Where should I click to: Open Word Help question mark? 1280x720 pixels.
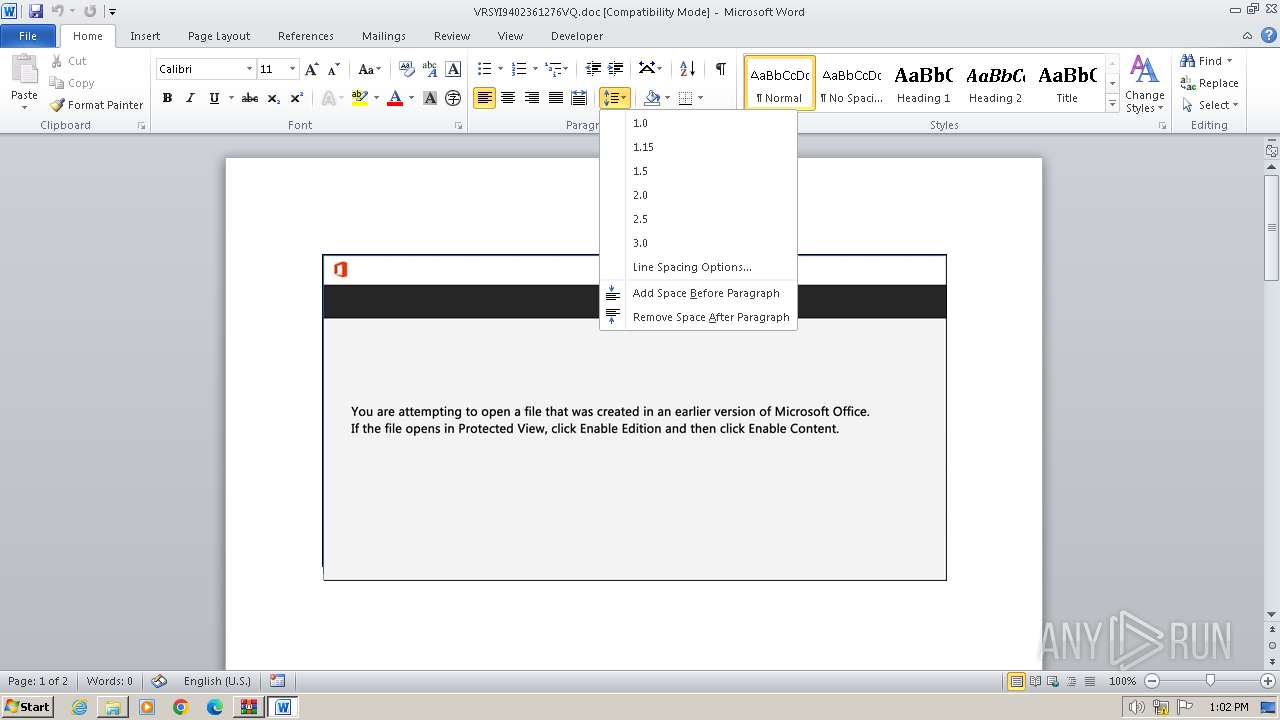click(1269, 35)
